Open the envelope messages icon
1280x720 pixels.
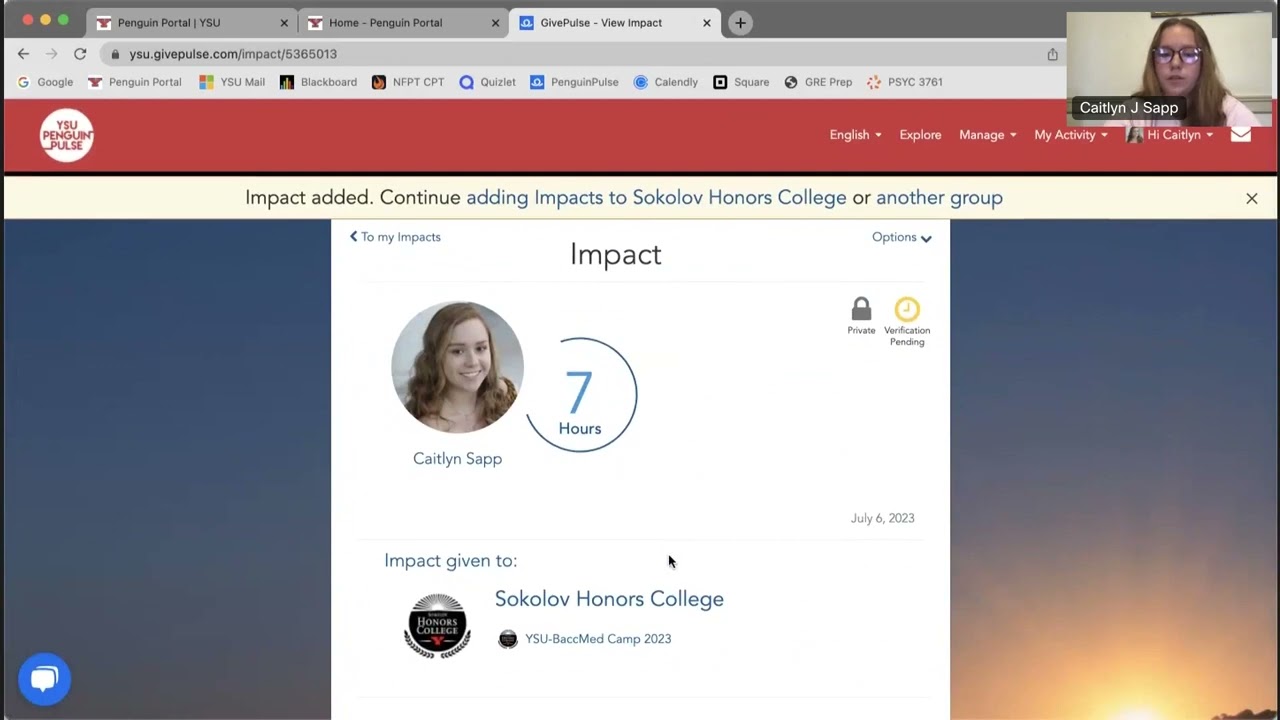pyautogui.click(x=1240, y=135)
